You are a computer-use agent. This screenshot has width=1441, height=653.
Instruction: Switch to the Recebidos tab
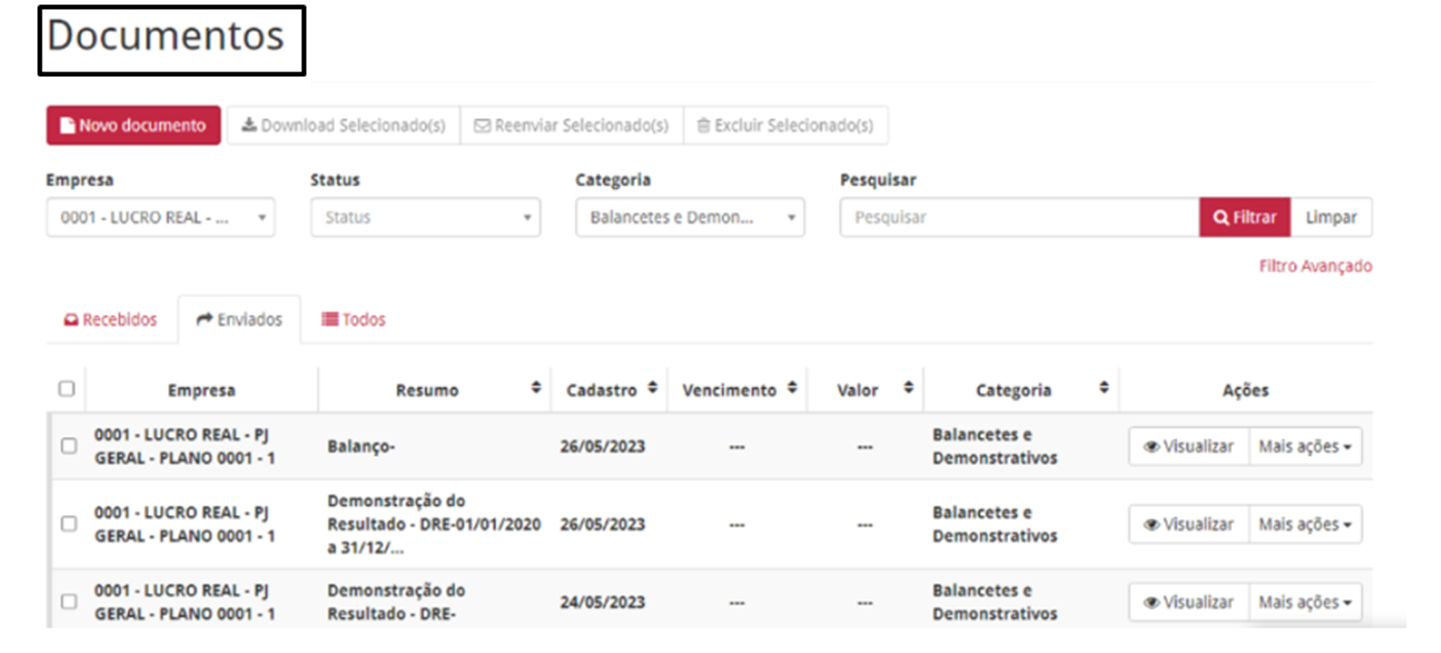[111, 320]
